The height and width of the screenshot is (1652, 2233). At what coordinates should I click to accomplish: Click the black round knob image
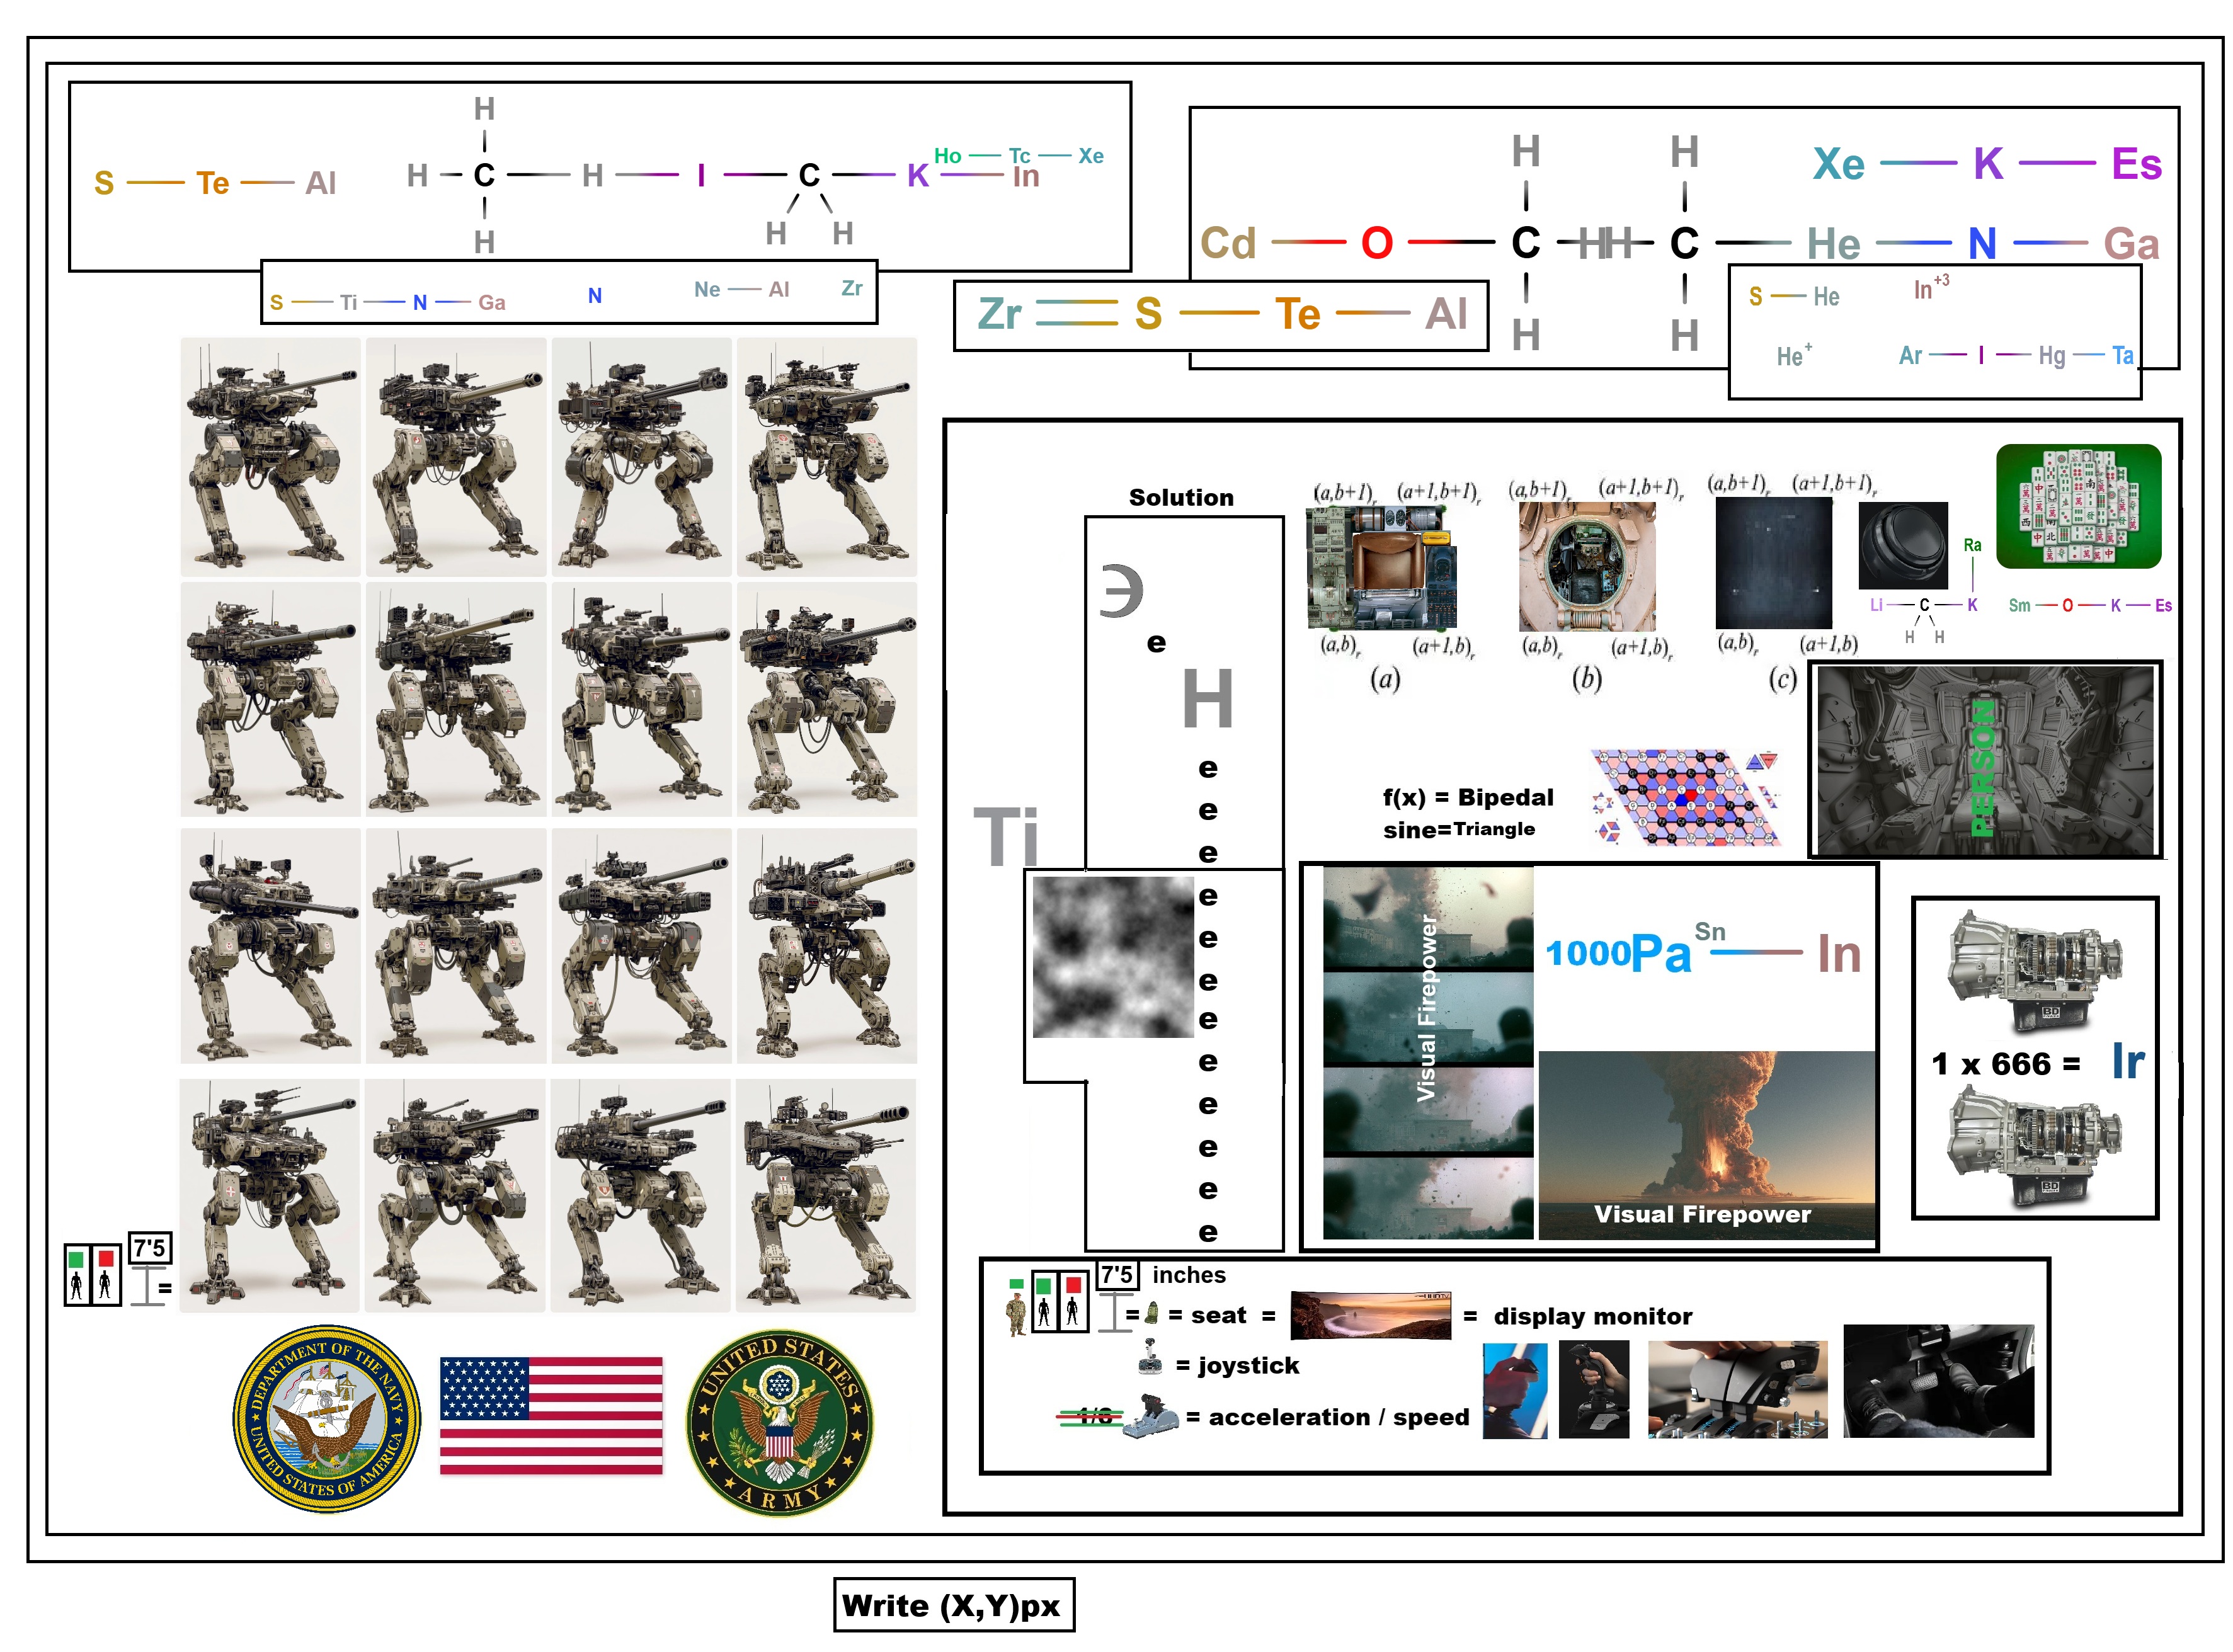pos(1903,546)
